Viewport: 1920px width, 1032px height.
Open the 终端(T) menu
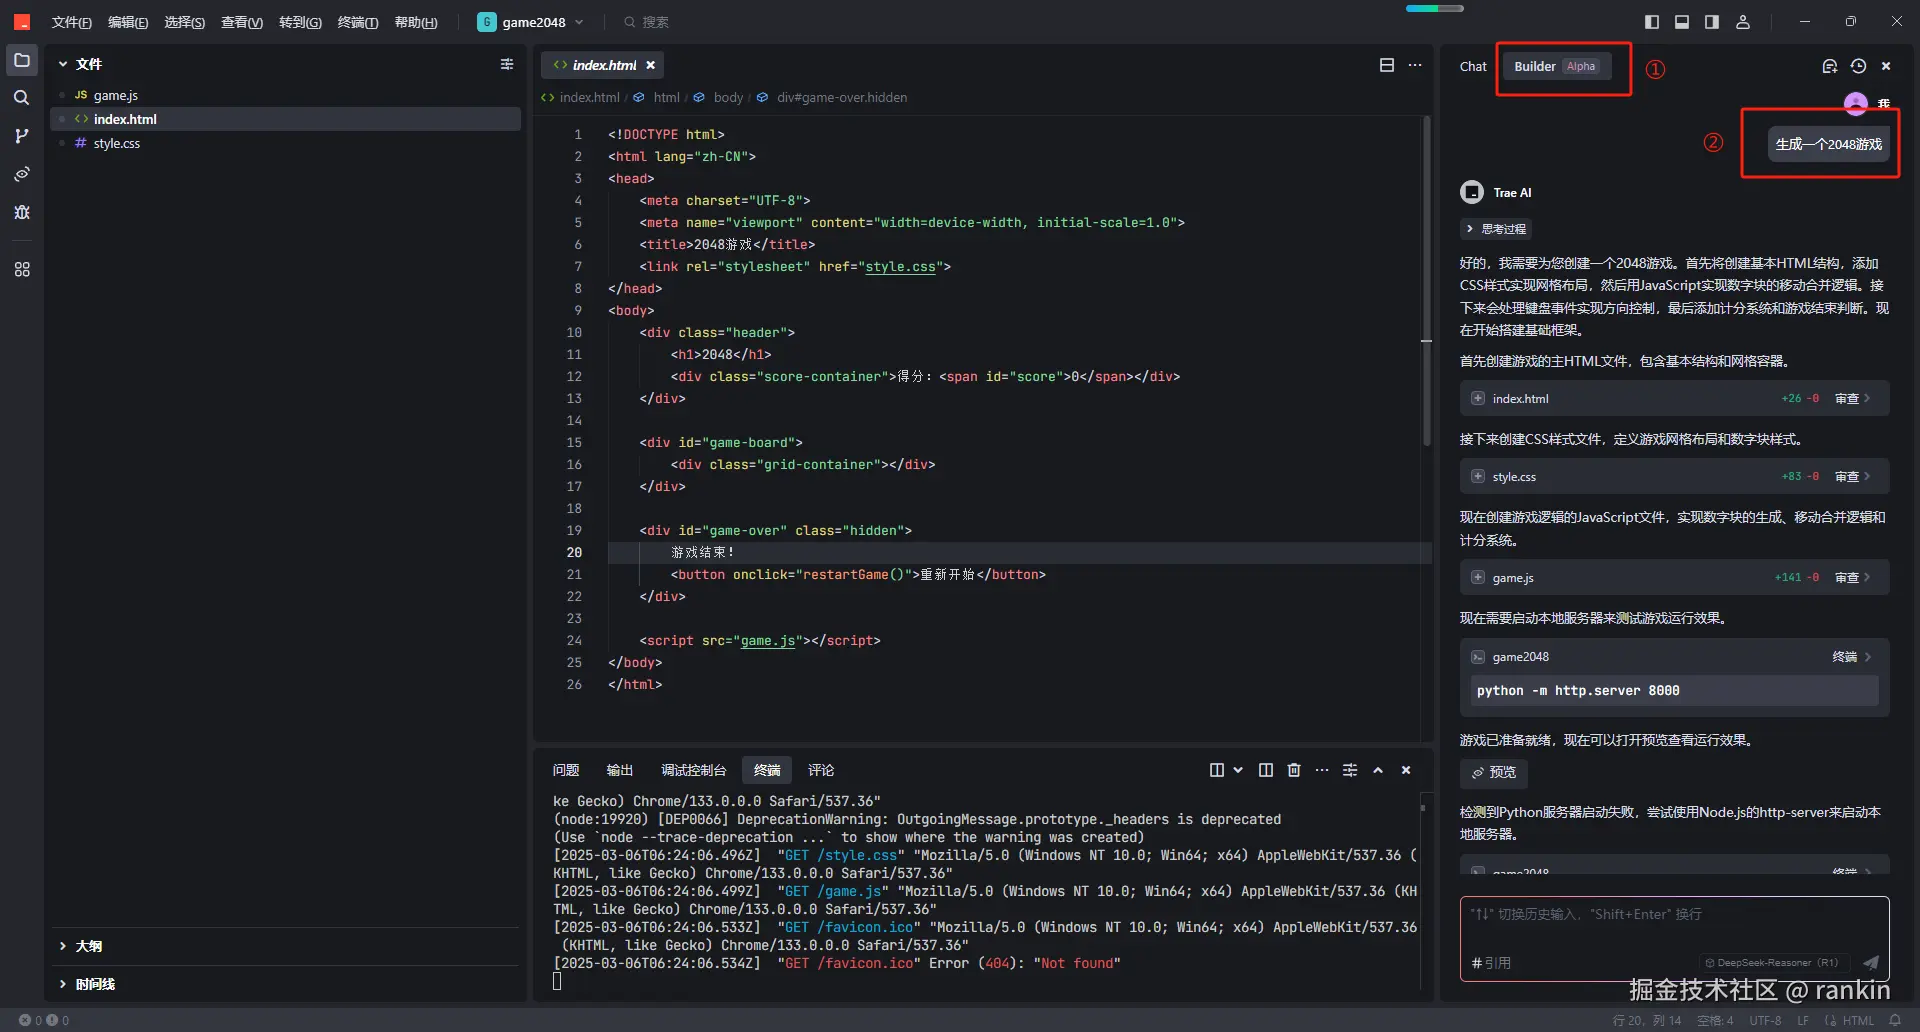pos(358,22)
